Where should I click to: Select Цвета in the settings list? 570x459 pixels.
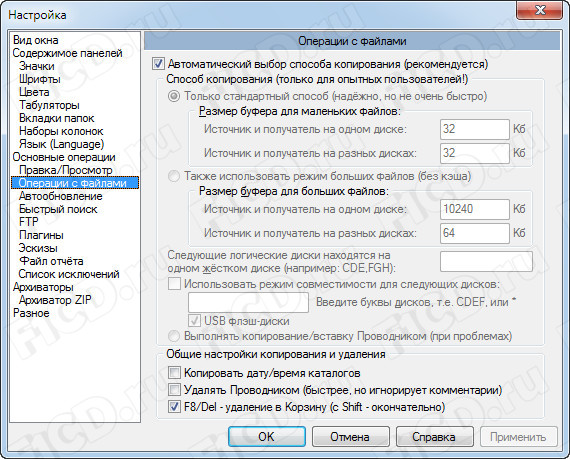(34, 92)
